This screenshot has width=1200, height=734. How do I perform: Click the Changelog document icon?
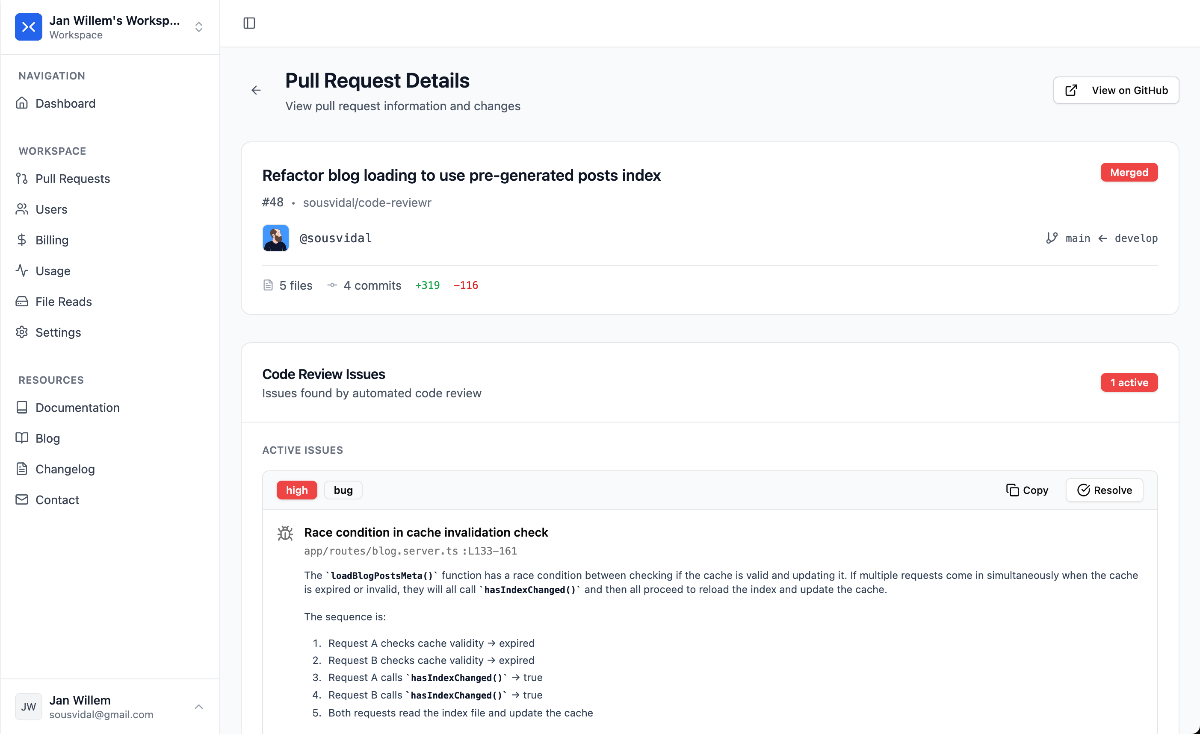[22, 469]
